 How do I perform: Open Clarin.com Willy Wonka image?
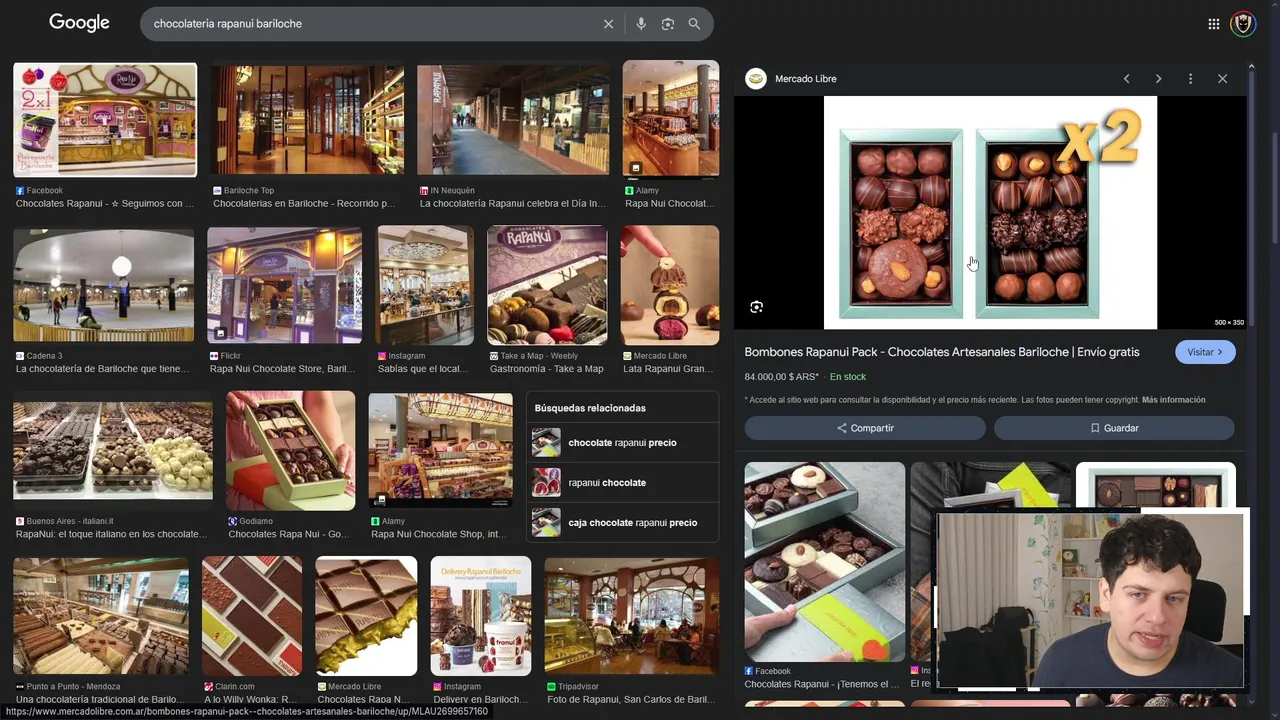252,616
